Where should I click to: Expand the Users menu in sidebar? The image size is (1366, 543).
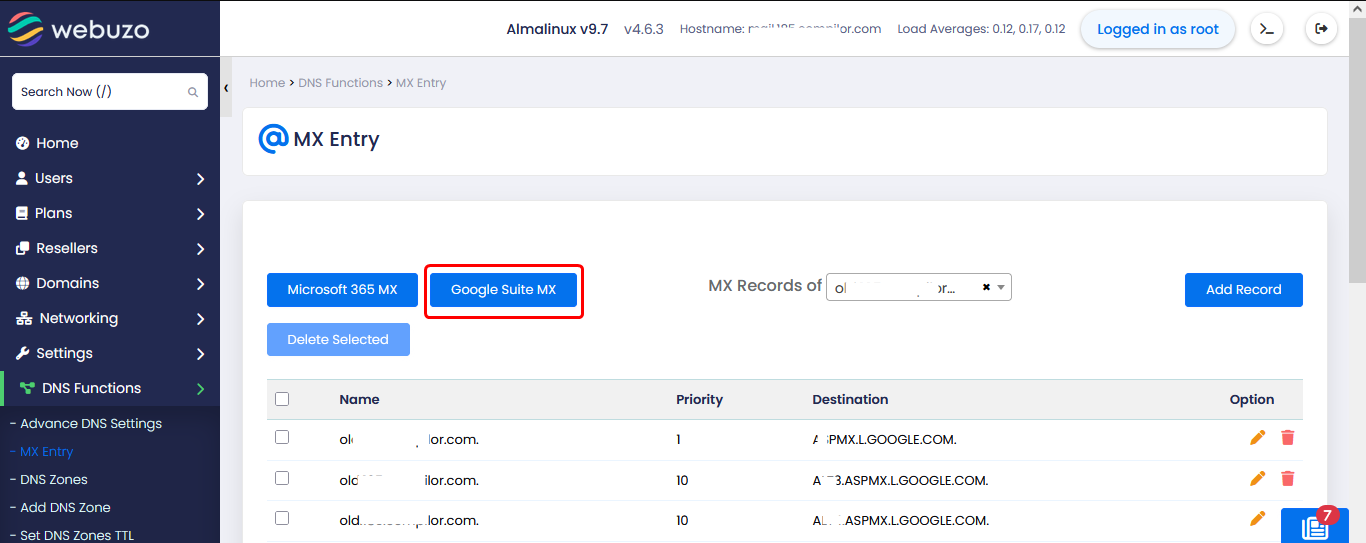[x=110, y=178]
